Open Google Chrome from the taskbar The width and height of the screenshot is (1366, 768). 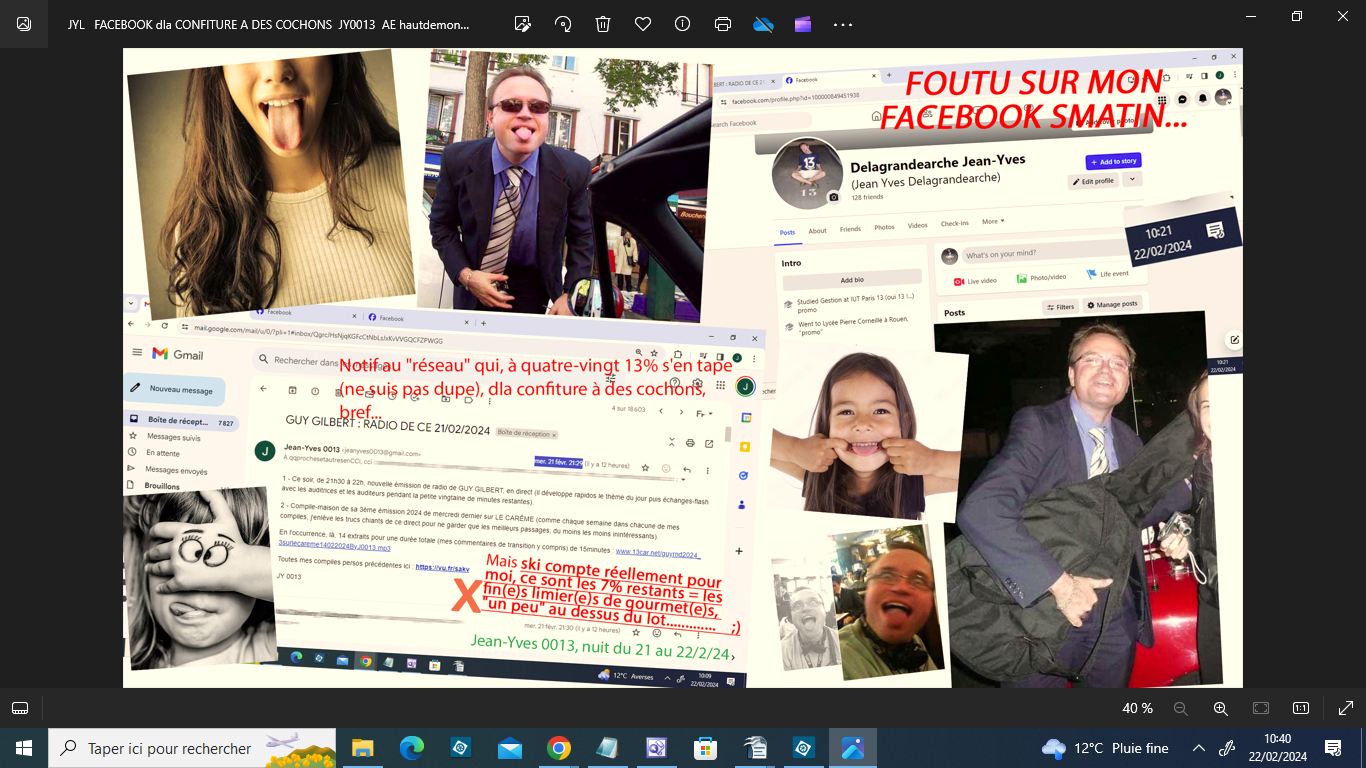[559, 748]
